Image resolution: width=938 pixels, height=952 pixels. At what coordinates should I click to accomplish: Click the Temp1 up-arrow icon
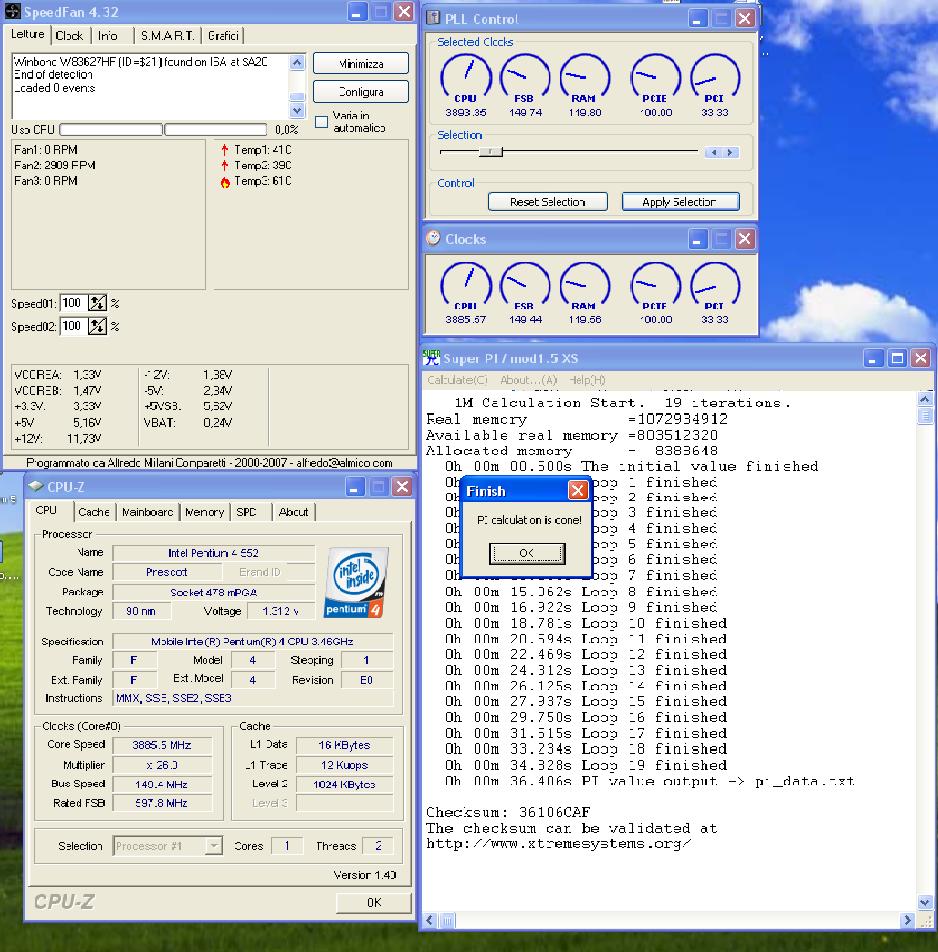[x=225, y=149]
